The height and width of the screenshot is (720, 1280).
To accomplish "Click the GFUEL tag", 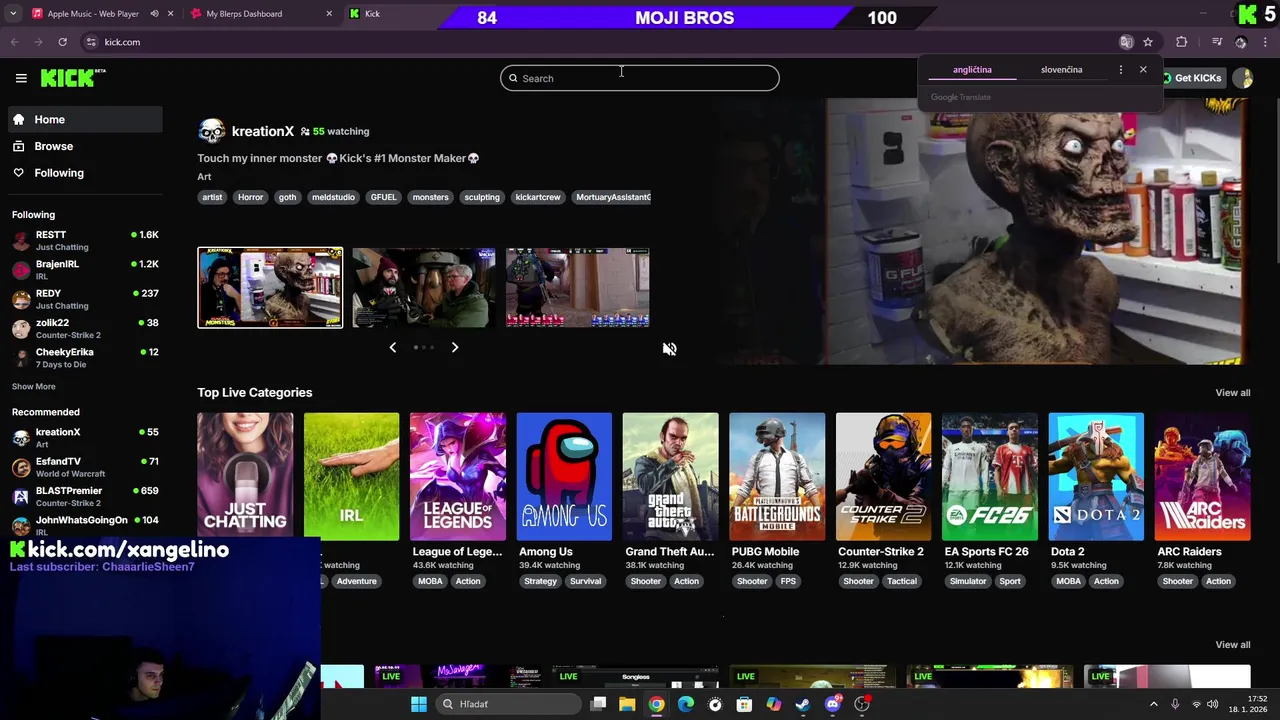I will click(x=383, y=197).
